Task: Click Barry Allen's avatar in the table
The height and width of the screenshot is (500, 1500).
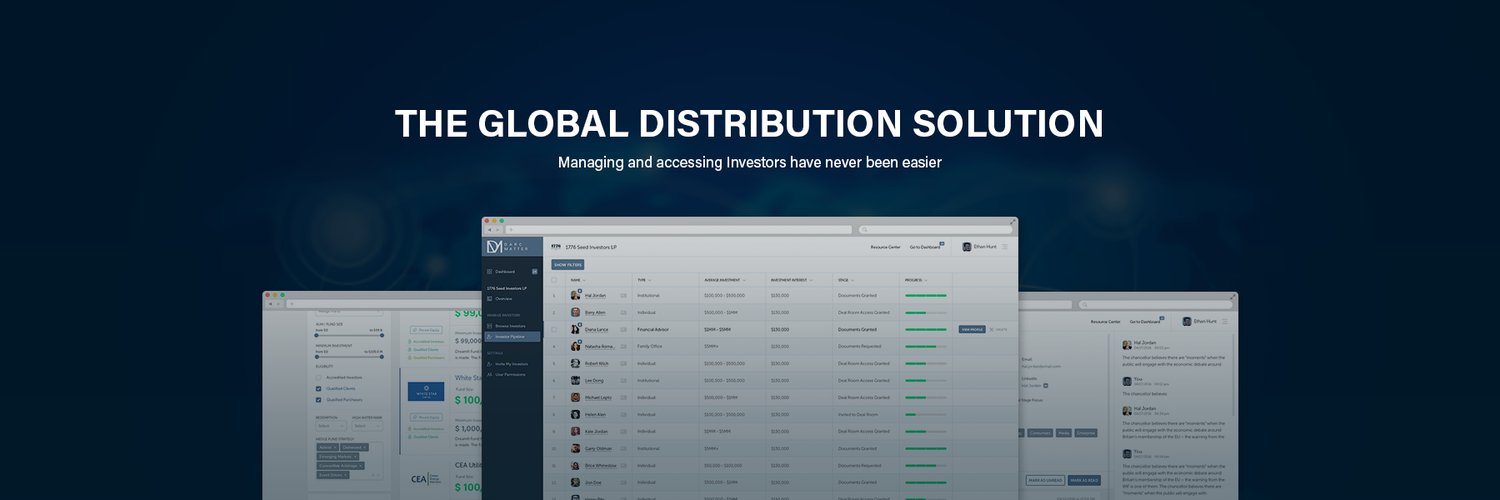Action: click(x=576, y=313)
